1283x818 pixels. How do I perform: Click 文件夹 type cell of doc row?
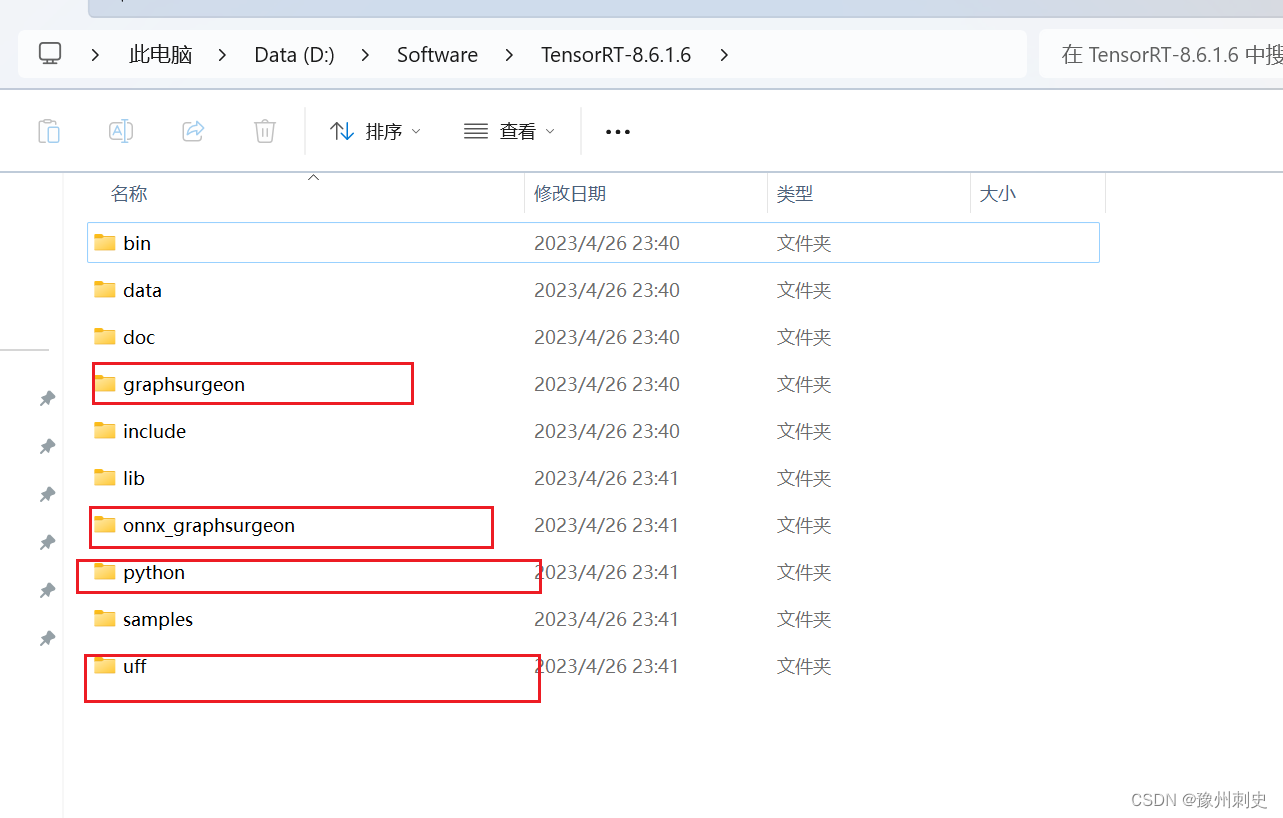tap(804, 337)
